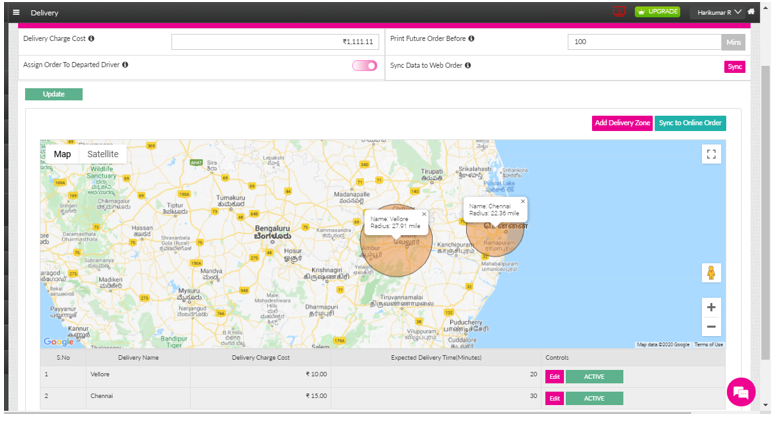
Task: Switch to Satellite view tab
Action: pos(103,154)
